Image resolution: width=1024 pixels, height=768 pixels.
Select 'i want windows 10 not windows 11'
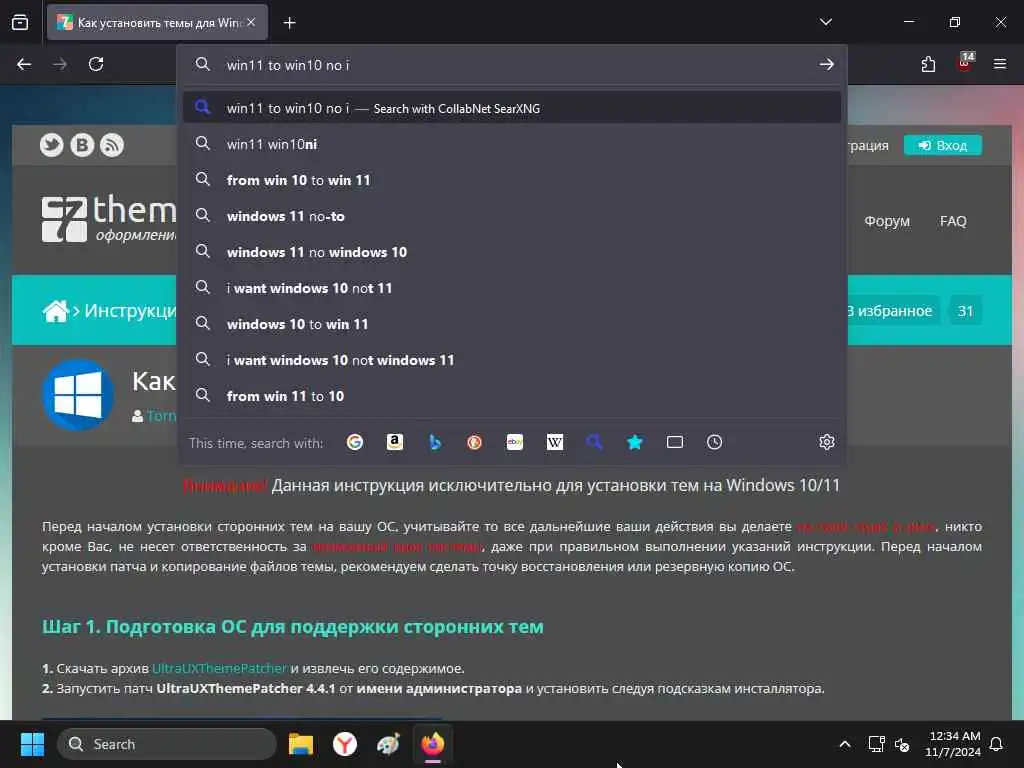512,360
